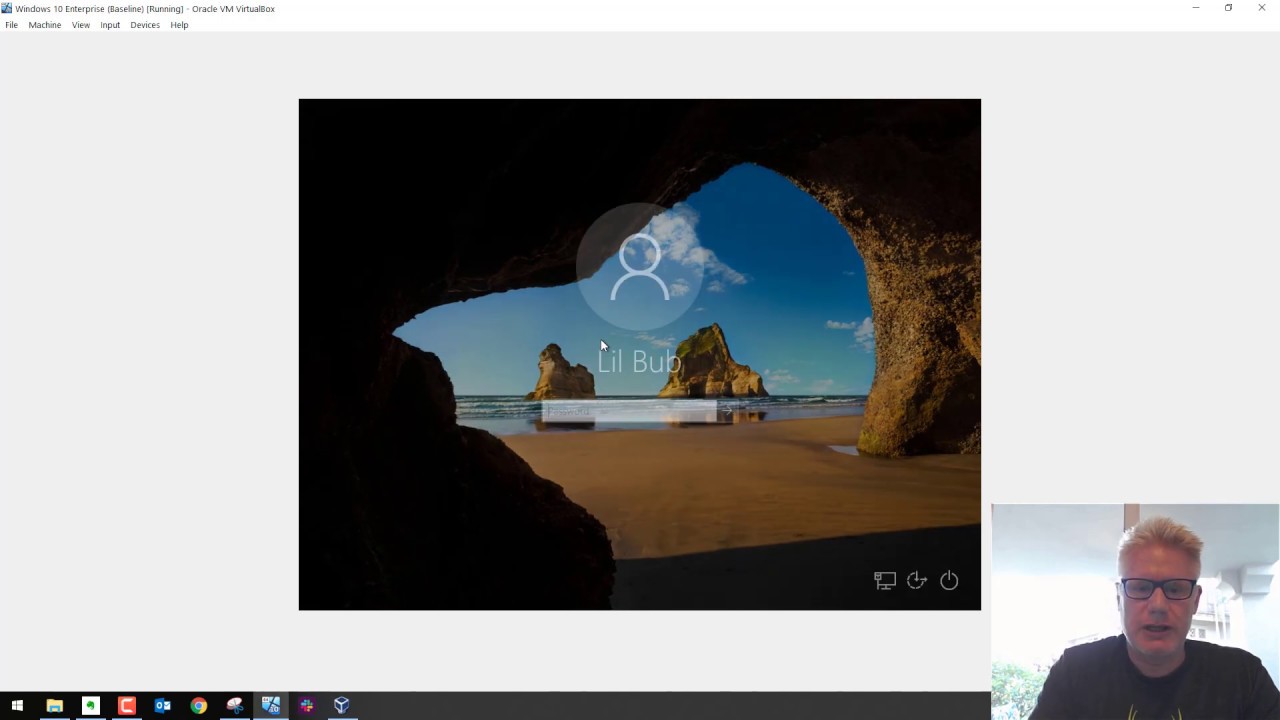Click the Lil Bub username text
Image resolution: width=1280 pixels, height=720 pixels.
click(x=639, y=361)
